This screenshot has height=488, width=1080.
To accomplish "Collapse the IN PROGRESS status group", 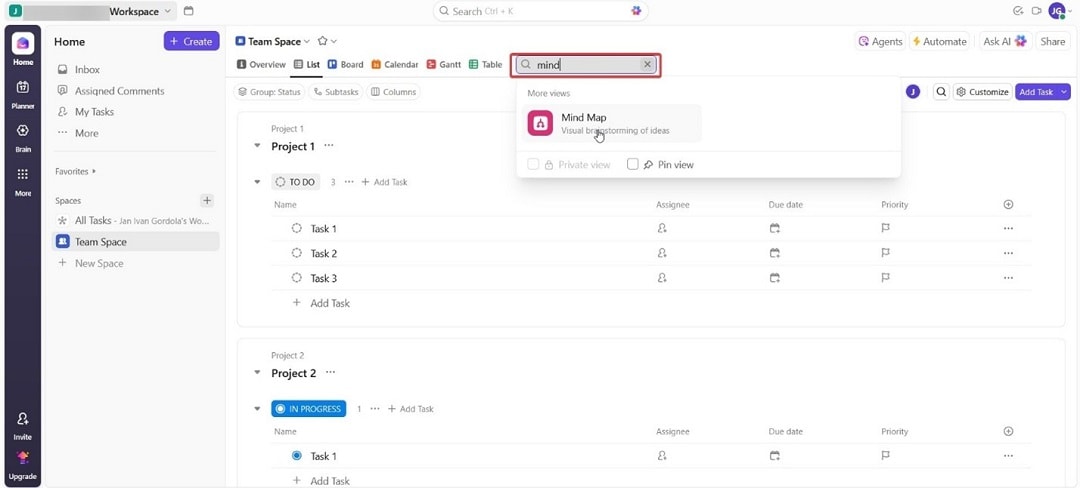I will pyautogui.click(x=257, y=409).
